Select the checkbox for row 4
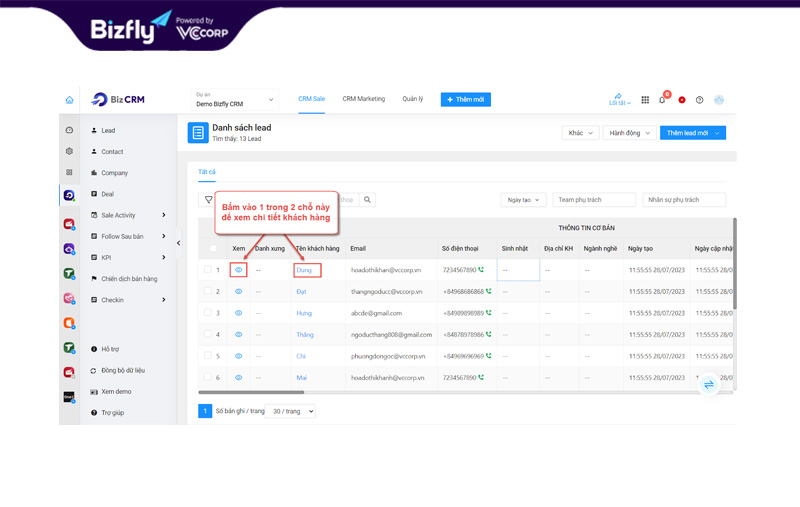The height and width of the screenshot is (507, 800). click(208, 335)
